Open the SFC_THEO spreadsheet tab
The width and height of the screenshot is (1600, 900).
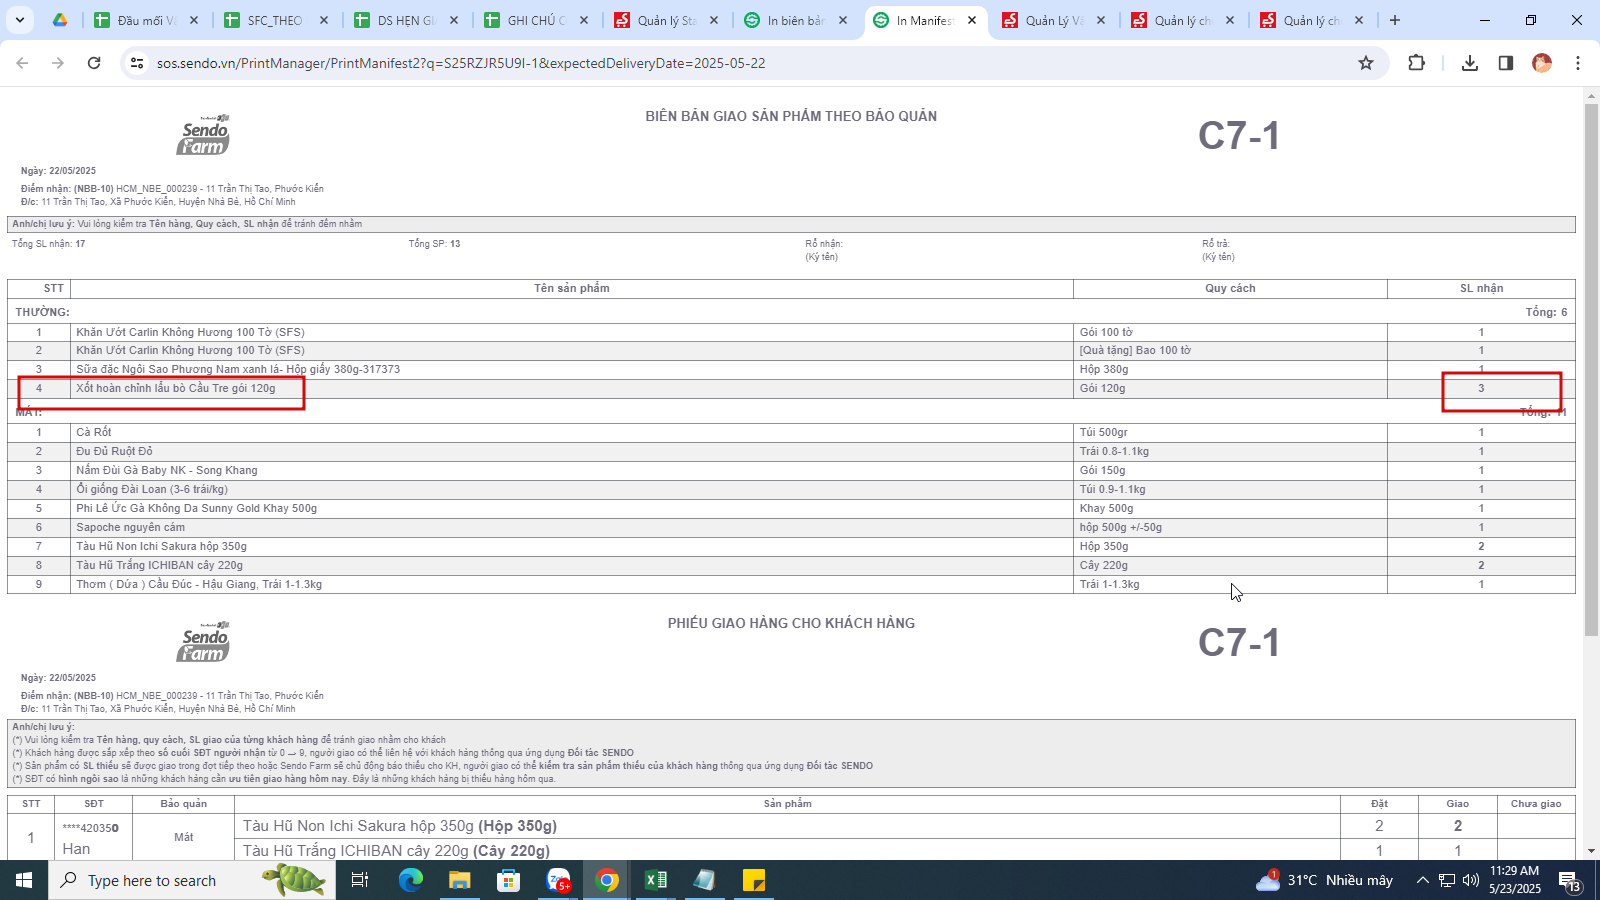(x=275, y=20)
